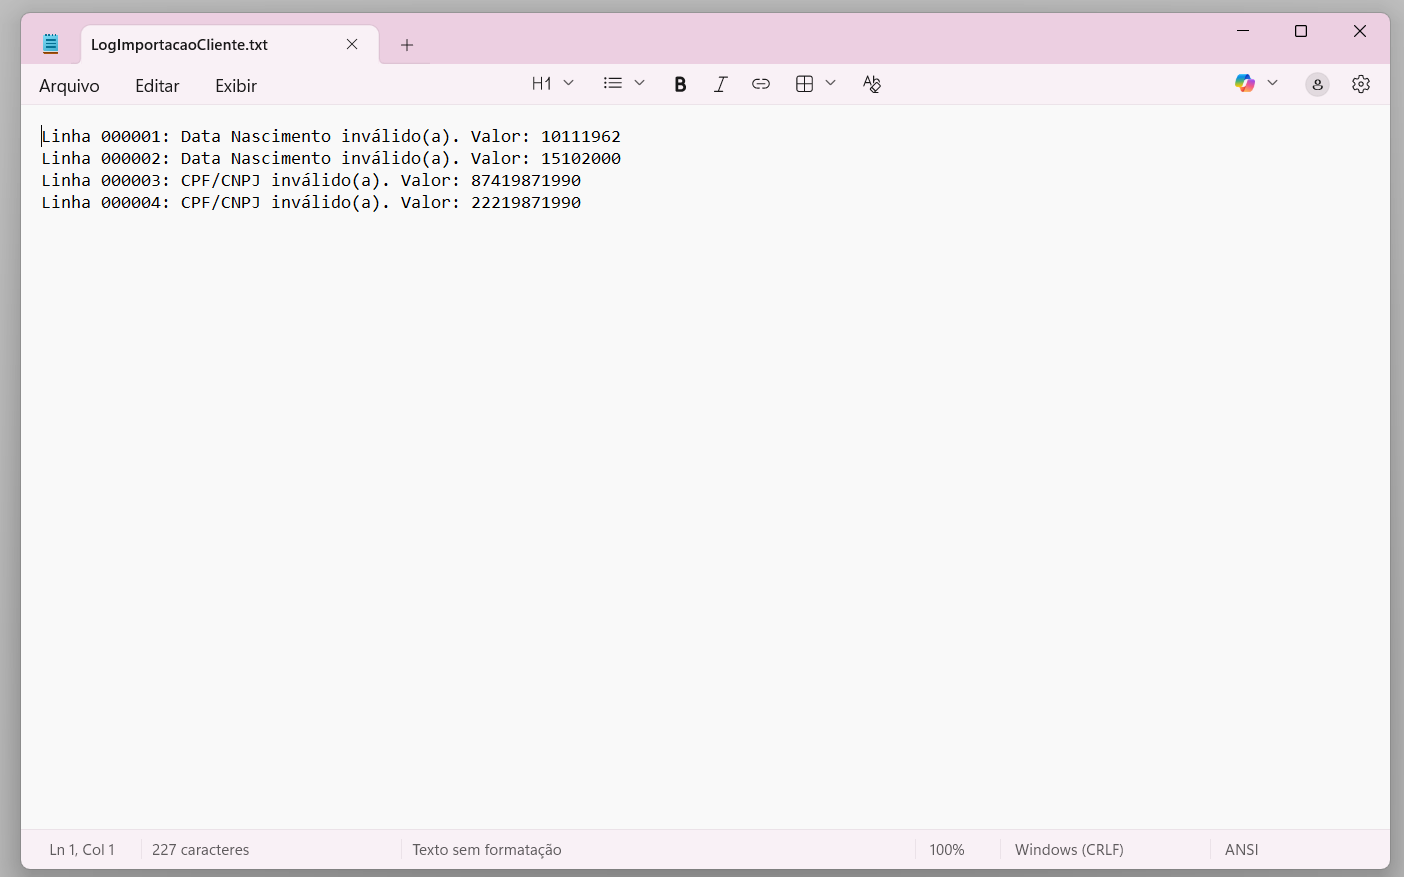Screen dimensions: 1404x877
Task: Click 'Data Nascimento' text on line 000002
Action: point(256,158)
